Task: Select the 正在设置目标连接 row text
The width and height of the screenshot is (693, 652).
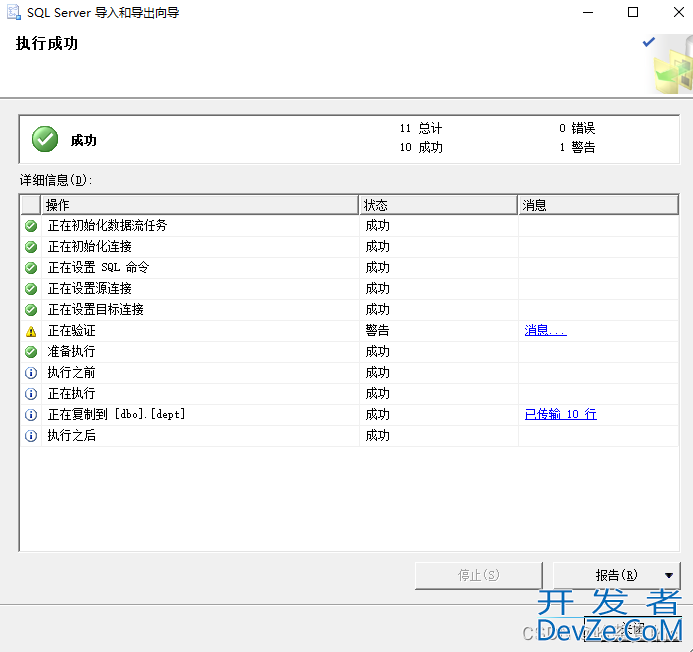Action: 95,309
